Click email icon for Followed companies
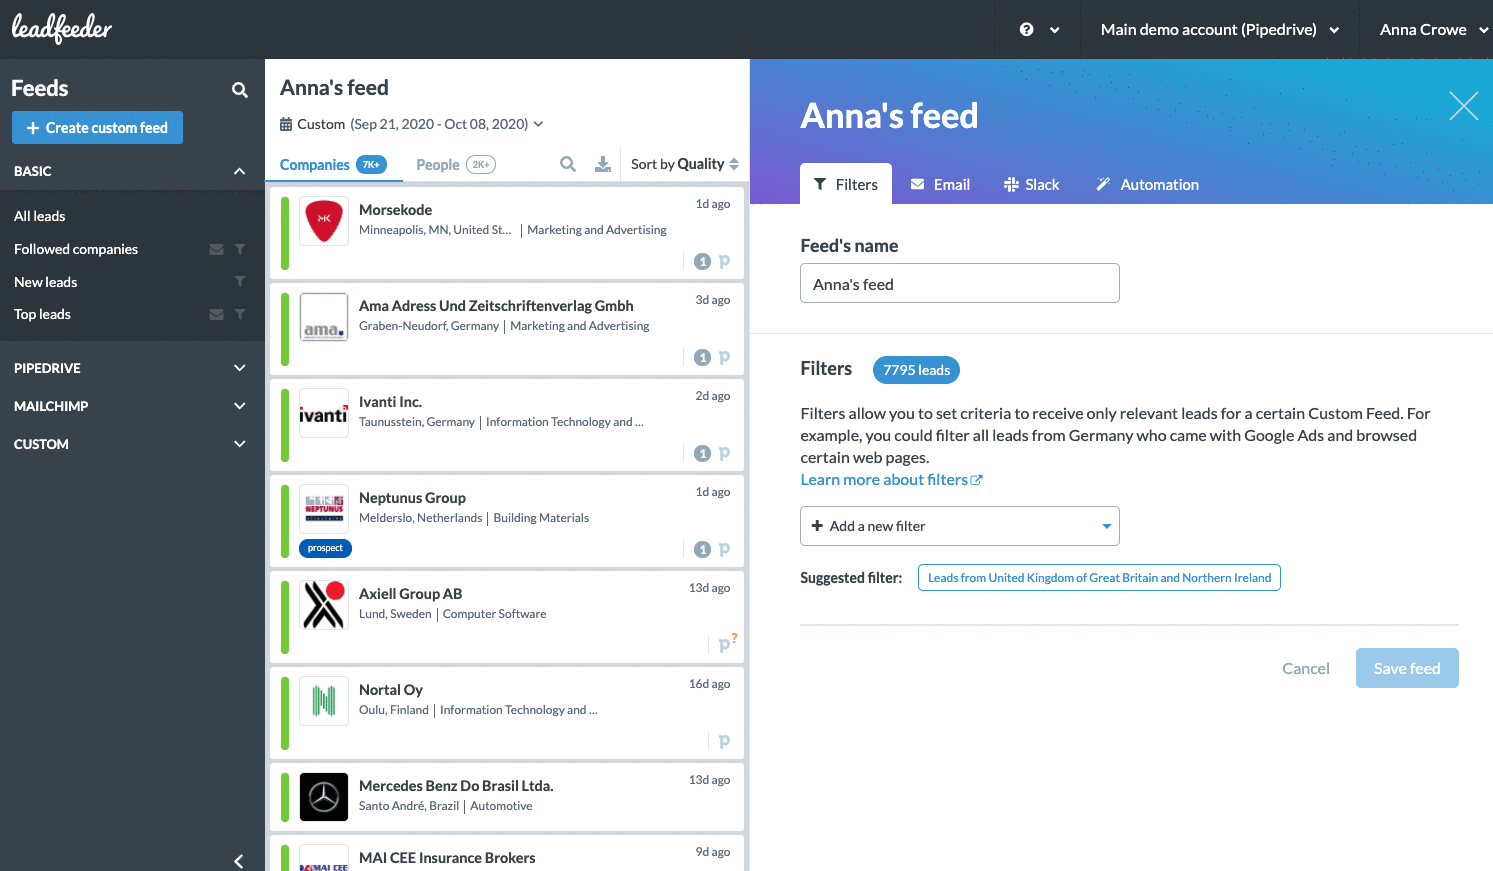This screenshot has height=871, width=1493. tap(216, 249)
